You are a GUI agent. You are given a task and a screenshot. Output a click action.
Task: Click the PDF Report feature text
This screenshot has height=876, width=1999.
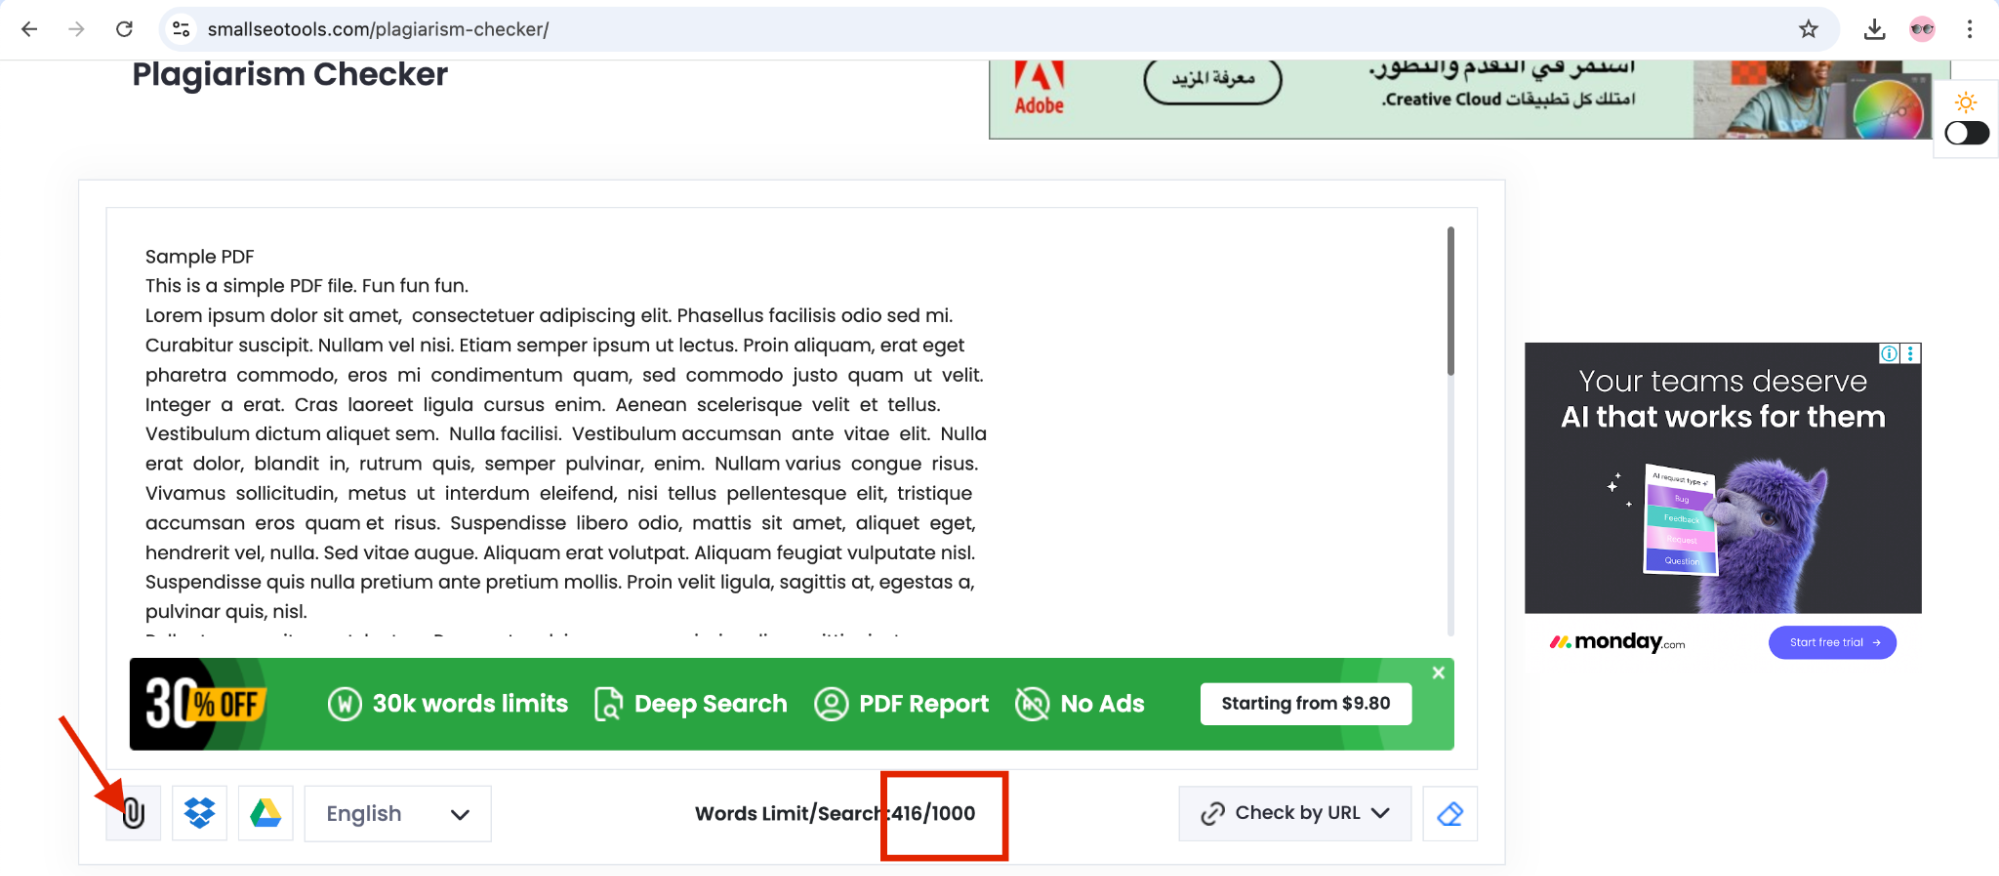pyautogui.click(x=923, y=704)
